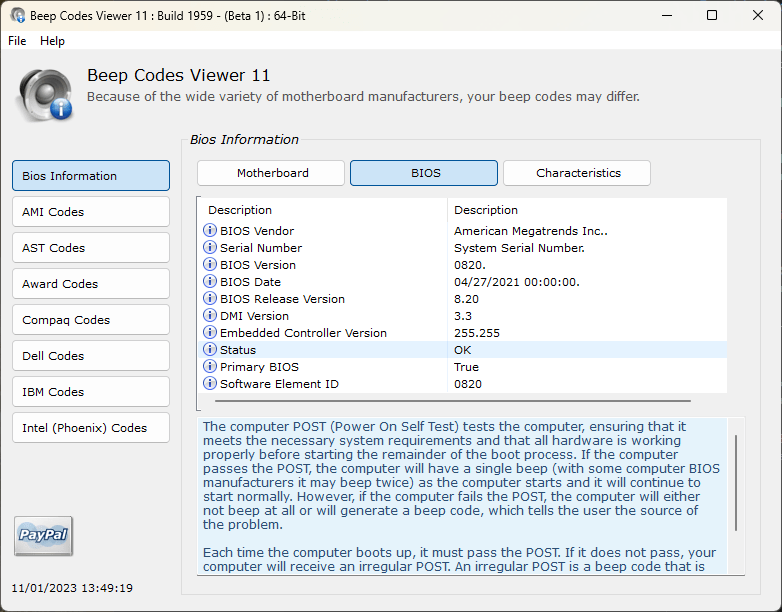Select the Status row label
Screen dimensions: 782x612
pyautogui.click(x=238, y=350)
